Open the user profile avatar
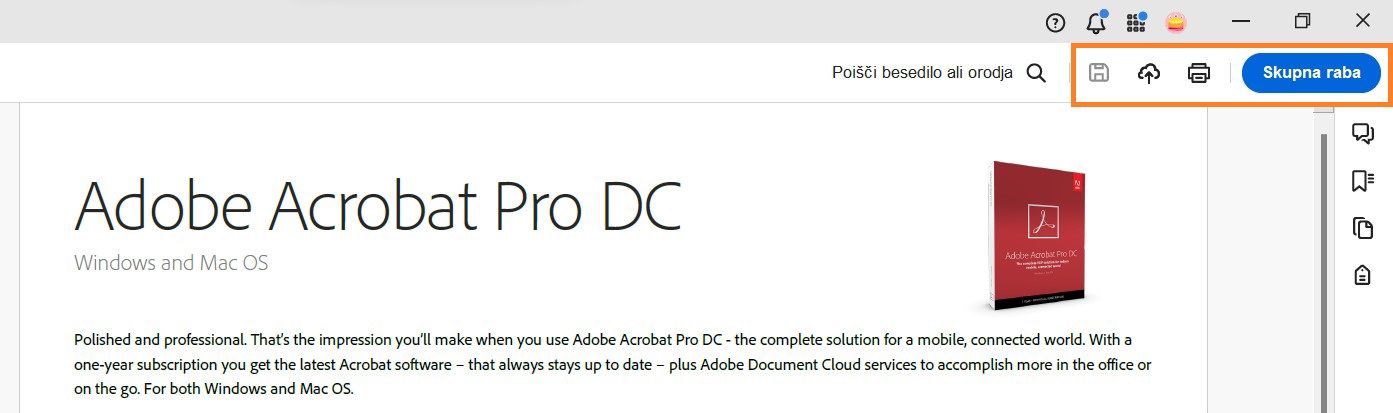This screenshot has width=1393, height=413. [1176, 22]
